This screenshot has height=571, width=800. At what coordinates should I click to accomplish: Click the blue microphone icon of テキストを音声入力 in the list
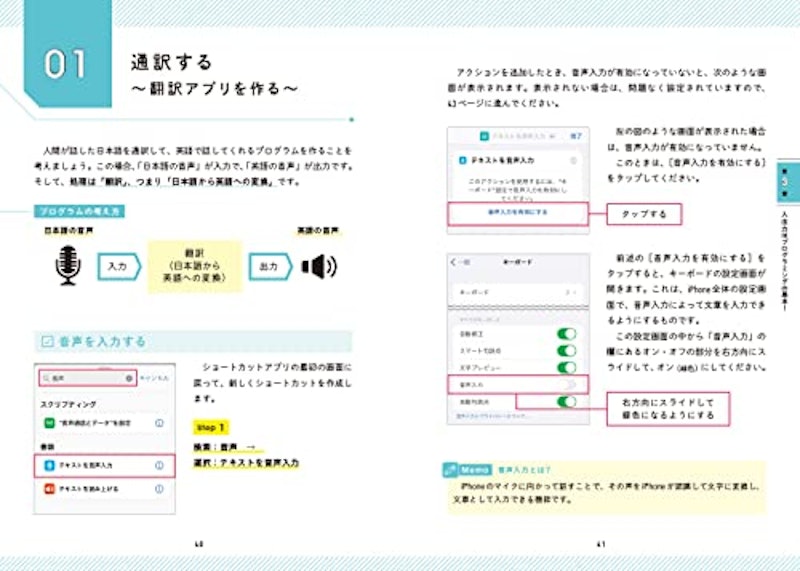49,465
